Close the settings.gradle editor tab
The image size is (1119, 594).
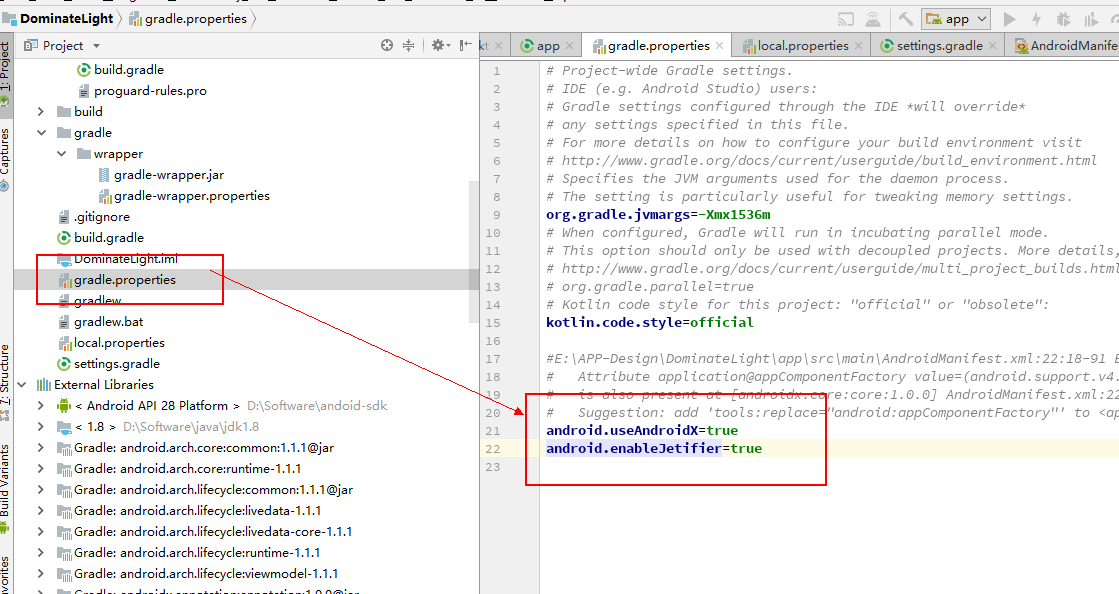pyautogui.click(x=993, y=46)
